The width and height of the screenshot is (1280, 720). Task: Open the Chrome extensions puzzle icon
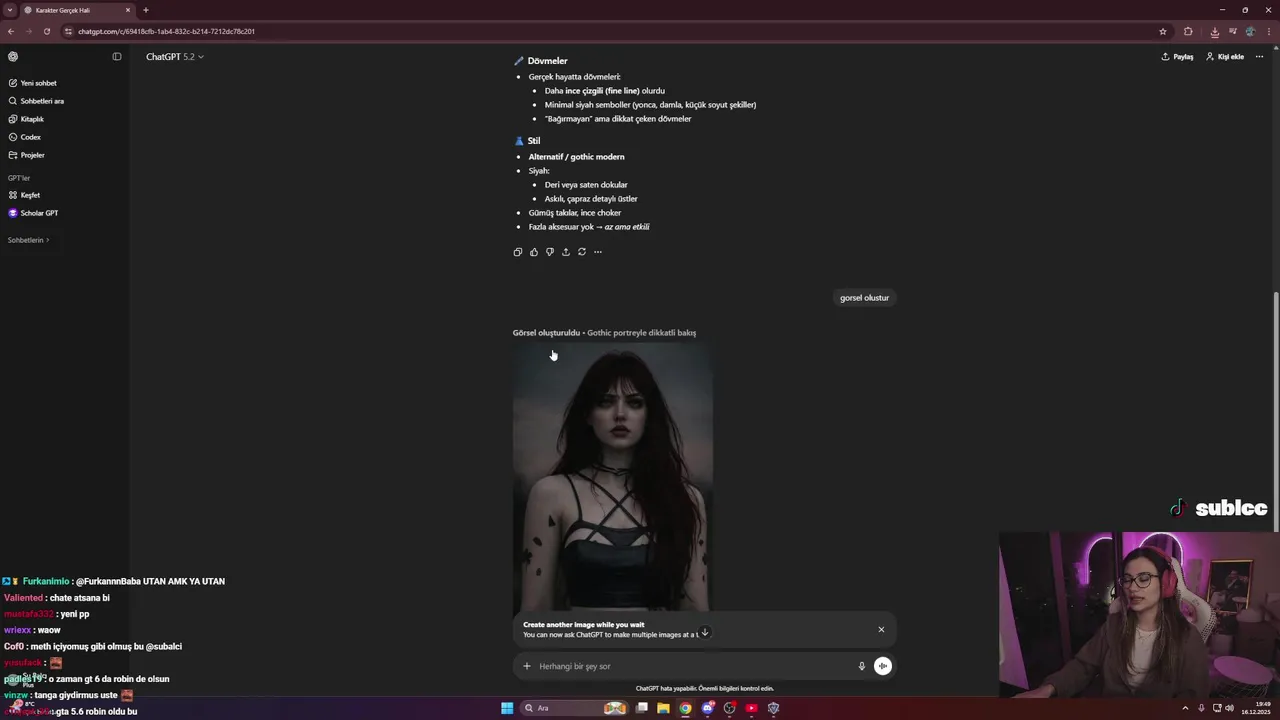[x=1188, y=31]
